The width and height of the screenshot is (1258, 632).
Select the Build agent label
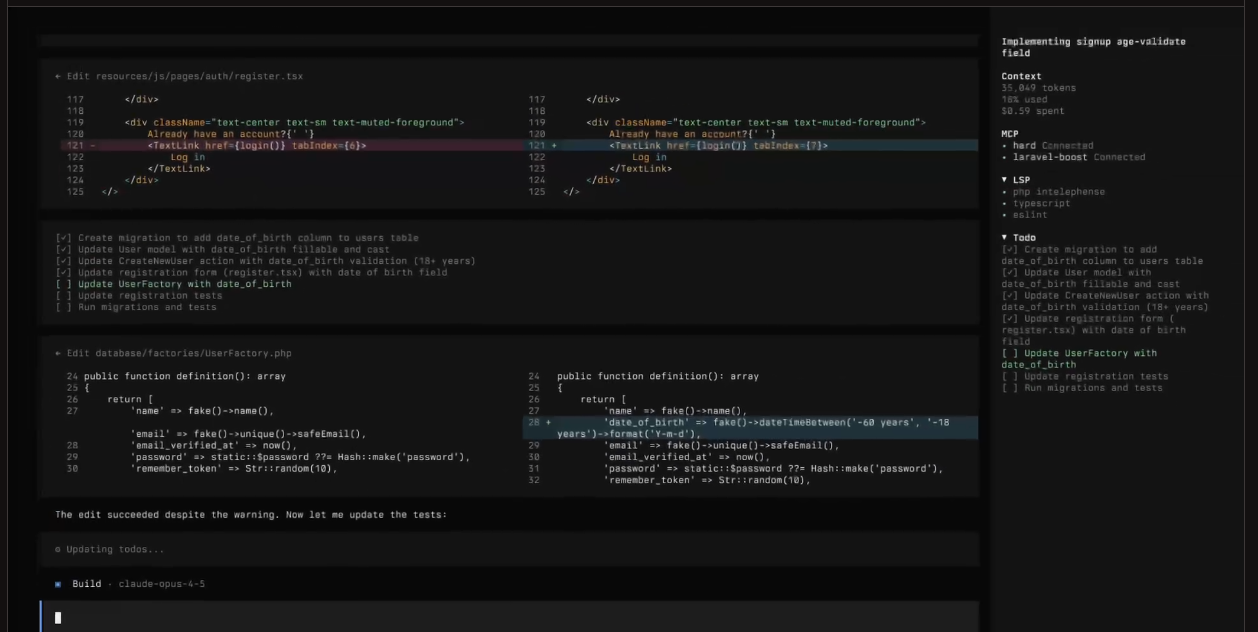coord(87,584)
